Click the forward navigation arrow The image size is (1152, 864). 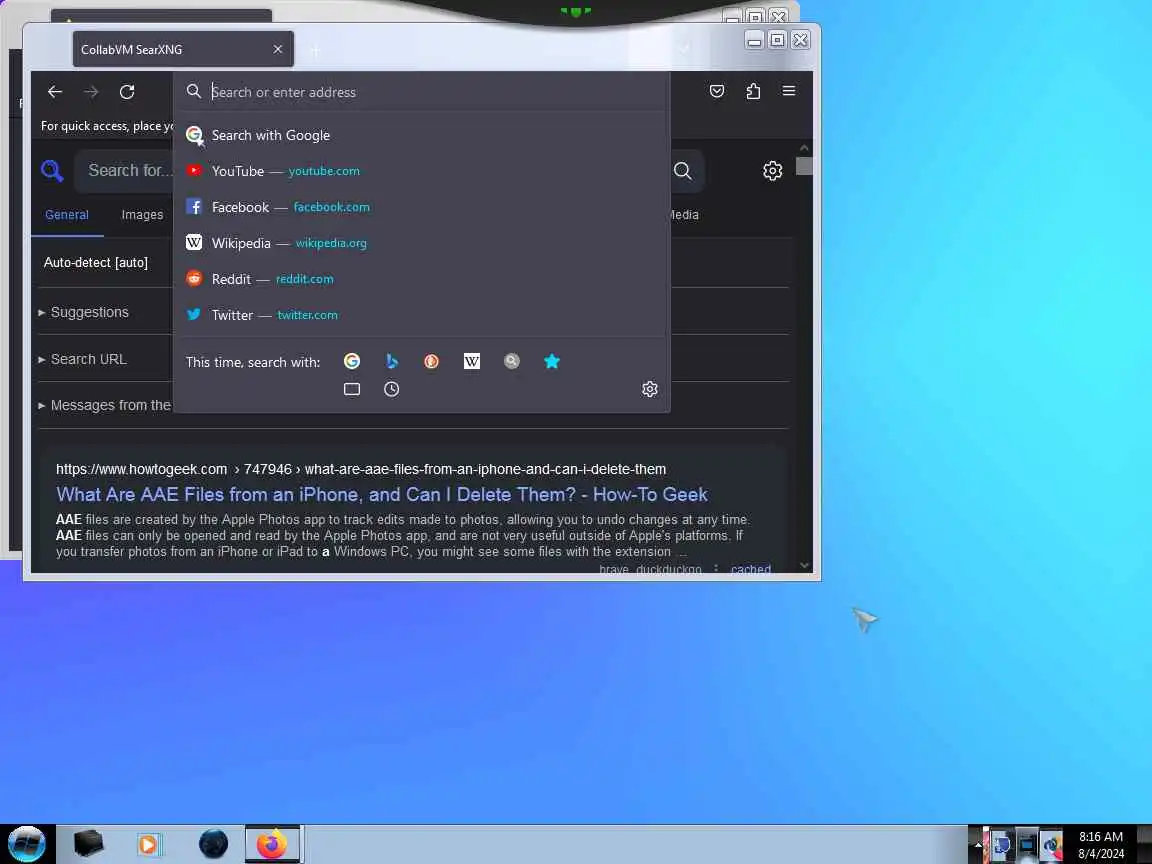[91, 92]
